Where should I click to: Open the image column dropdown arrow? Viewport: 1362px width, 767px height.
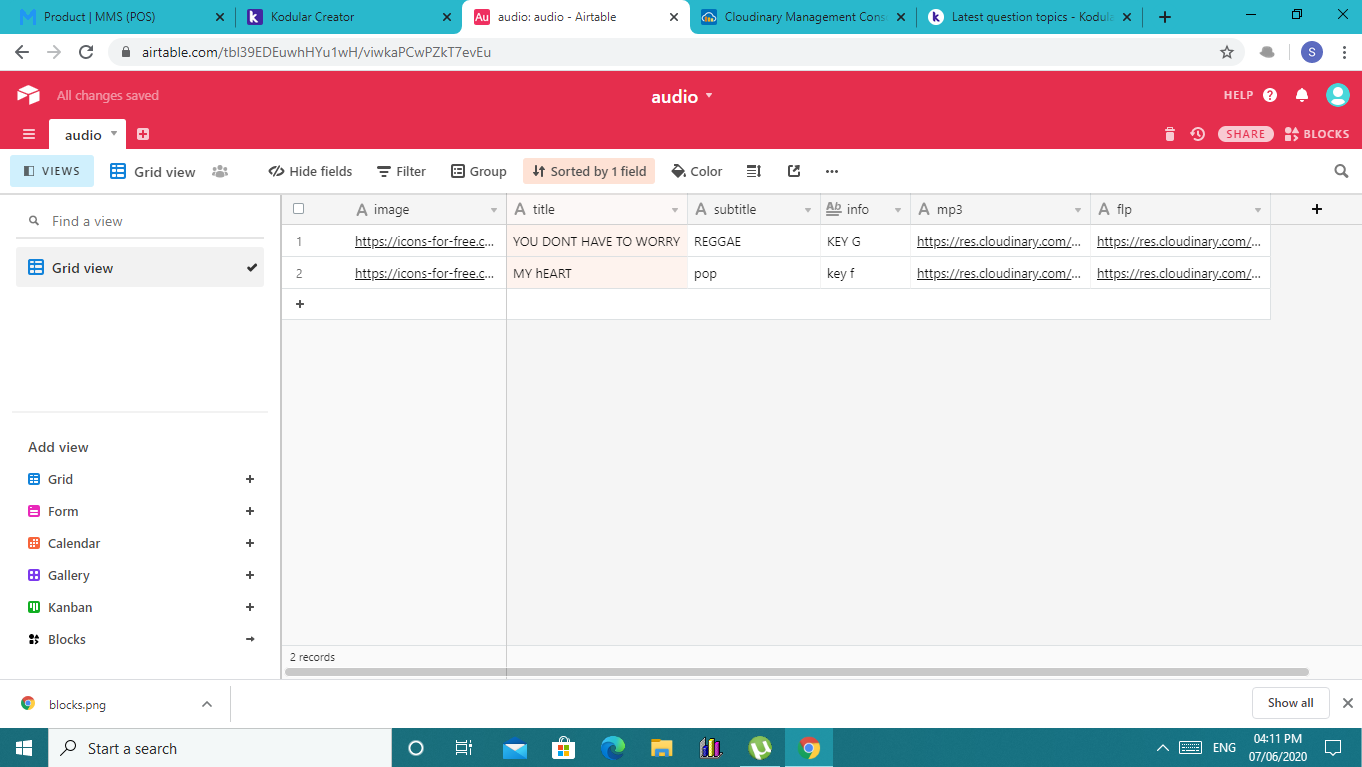click(494, 210)
